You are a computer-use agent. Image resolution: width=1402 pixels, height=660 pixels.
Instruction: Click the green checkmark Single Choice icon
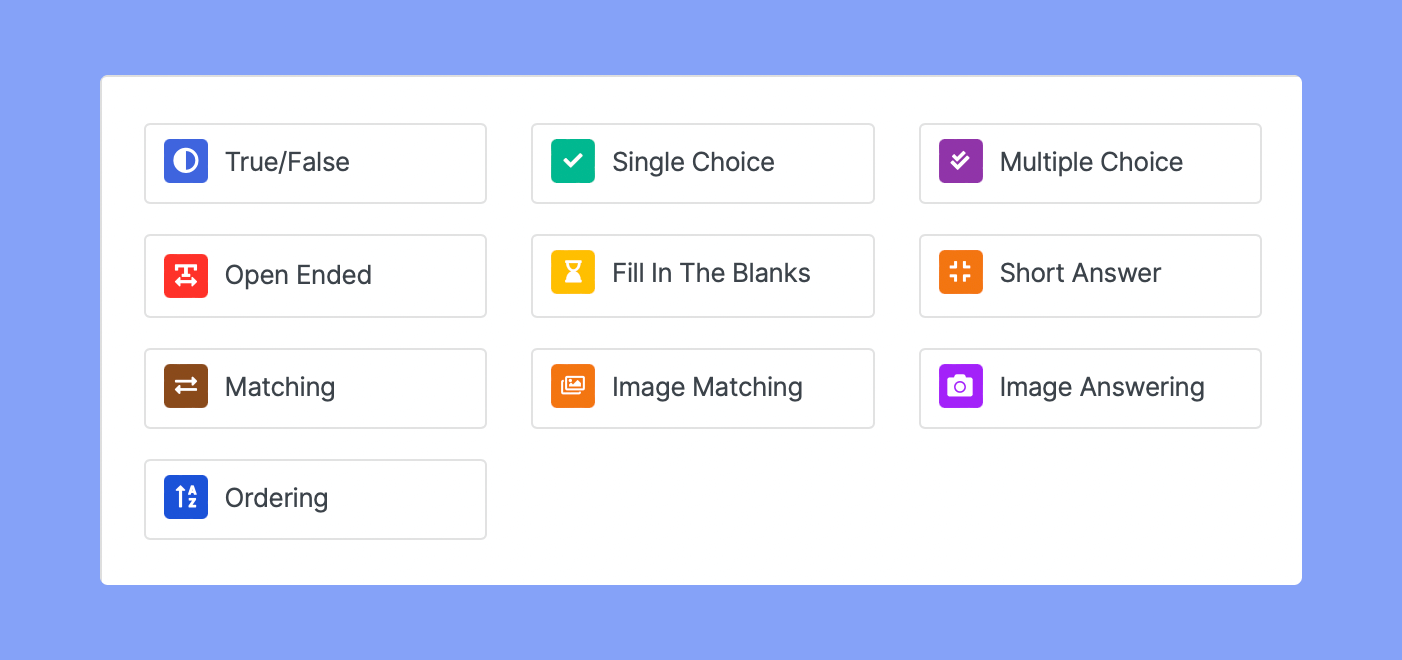(573, 162)
